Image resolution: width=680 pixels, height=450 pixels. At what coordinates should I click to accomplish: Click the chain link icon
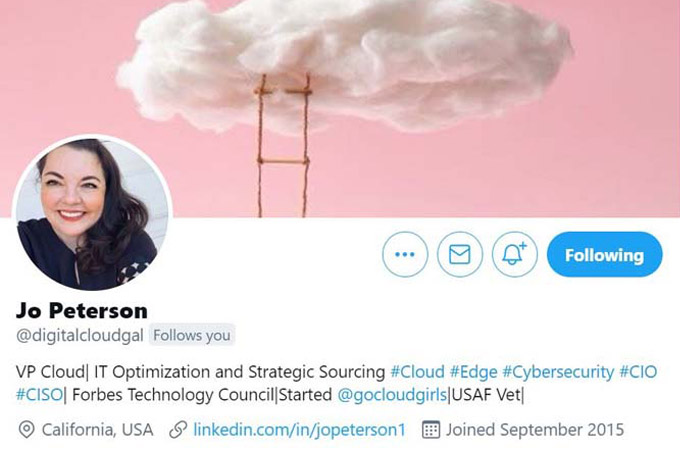click(178, 430)
